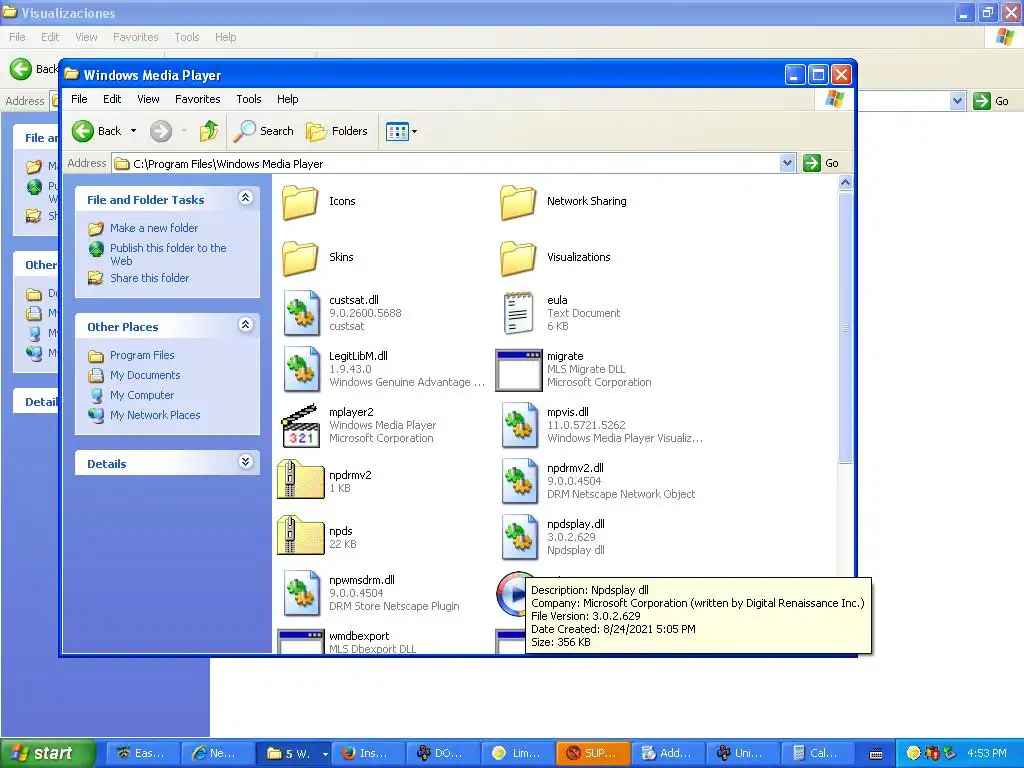This screenshot has height=768, width=1024.
Task: Open the Help menu in Visualizaciones window
Action: (226, 37)
